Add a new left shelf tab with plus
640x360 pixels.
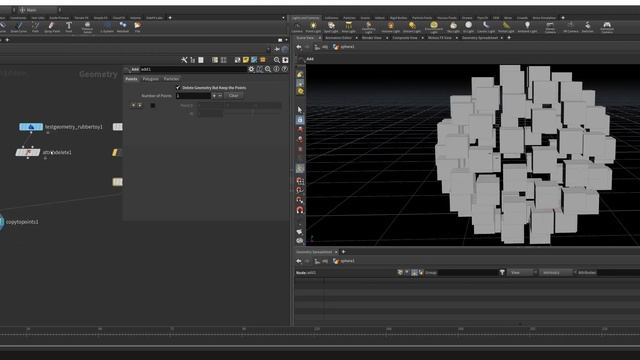pyautogui.click(x=170, y=18)
